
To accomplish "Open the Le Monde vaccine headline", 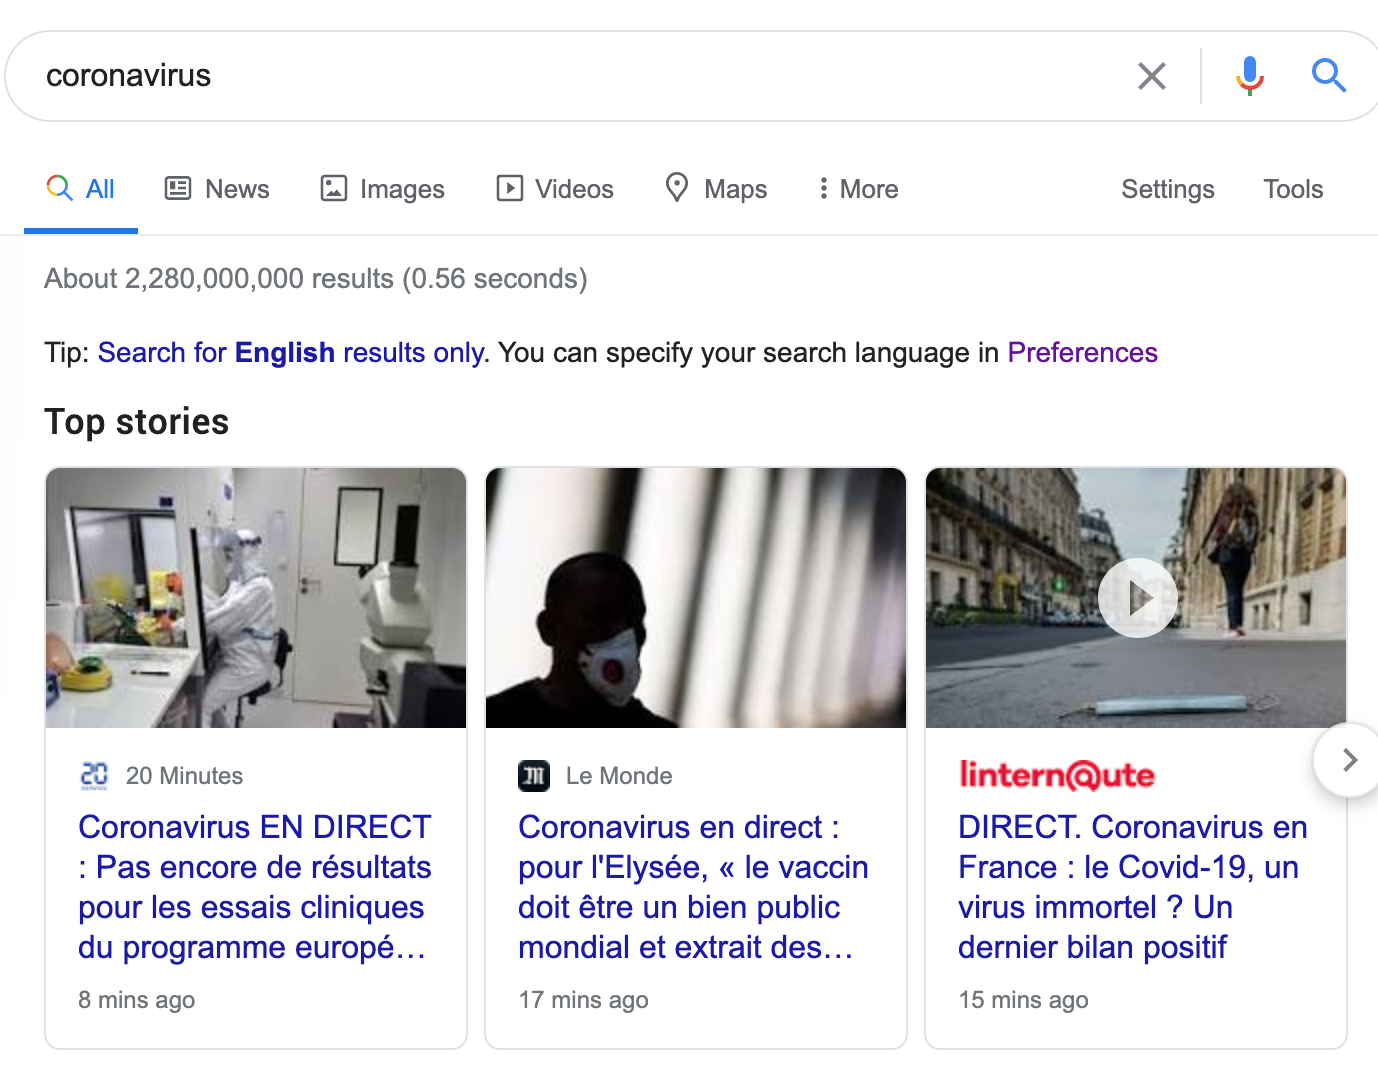I will (692, 887).
